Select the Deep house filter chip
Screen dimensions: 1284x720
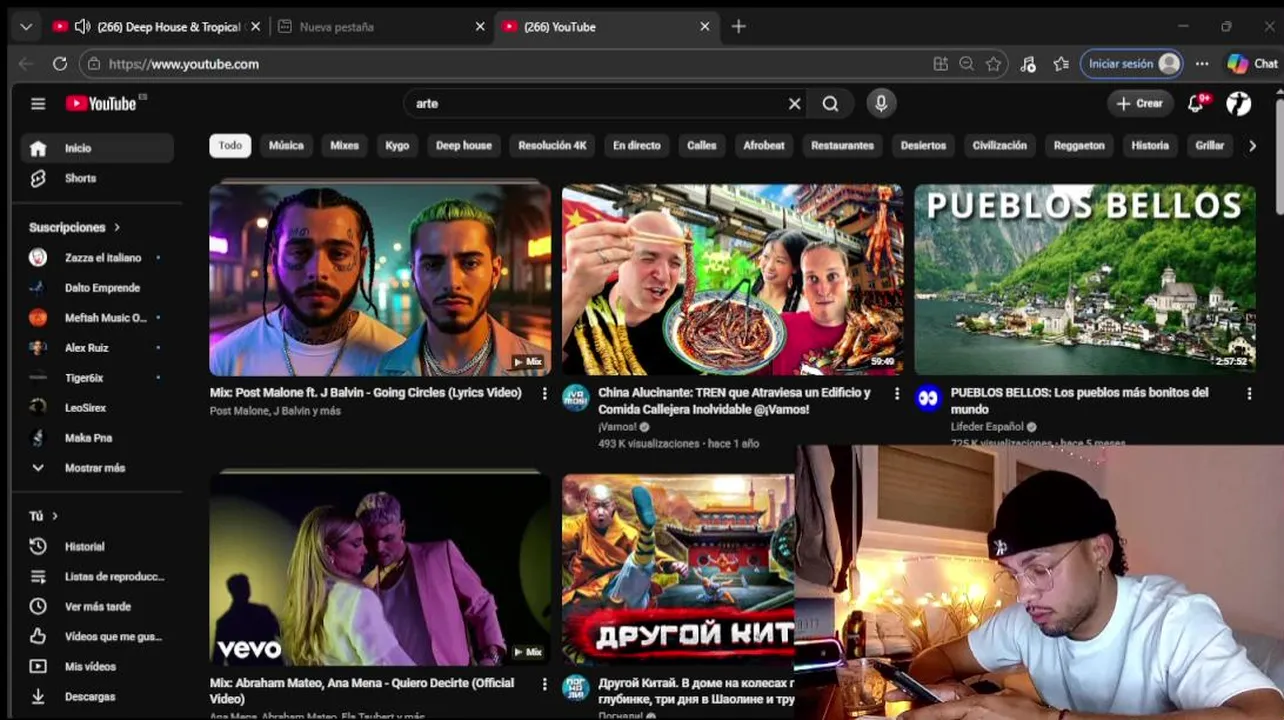pyautogui.click(x=464, y=146)
